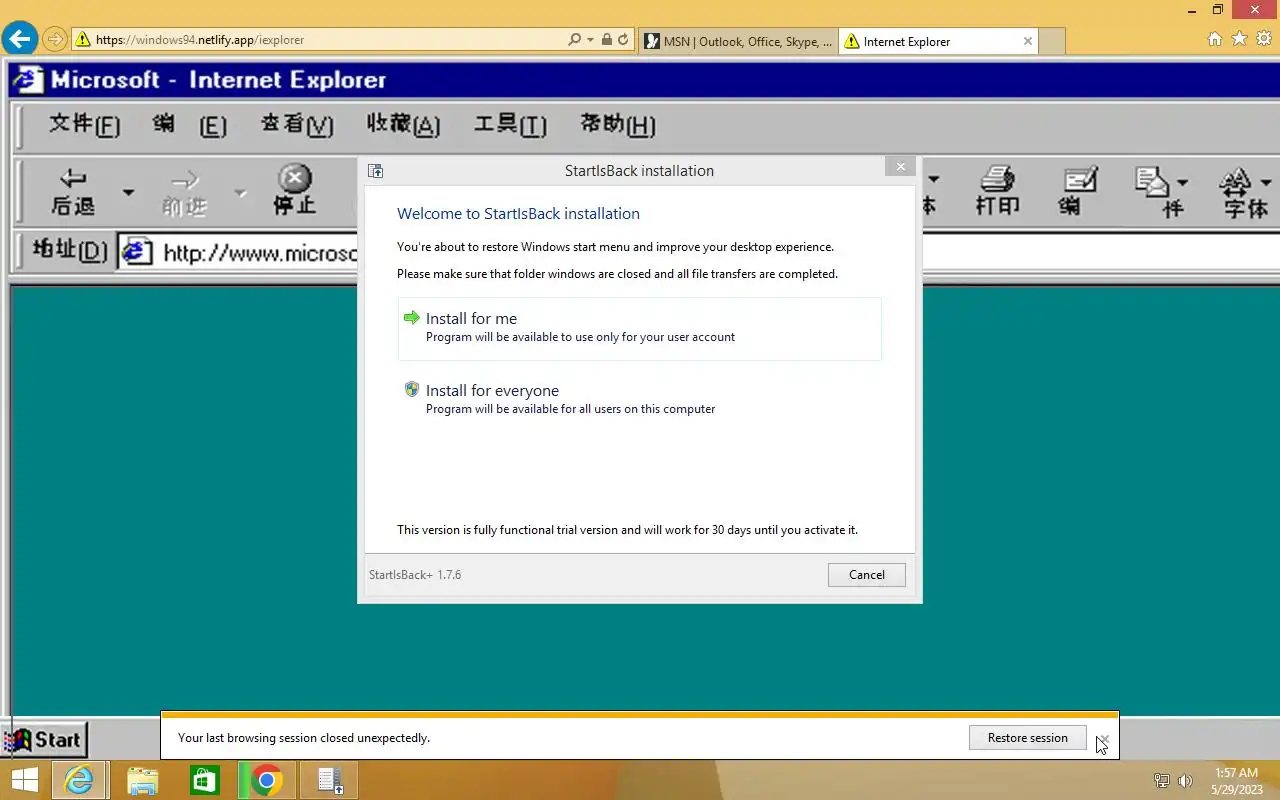This screenshot has height=800, width=1280.
Task: Click the lock security icon in address bar
Action: tap(606, 40)
